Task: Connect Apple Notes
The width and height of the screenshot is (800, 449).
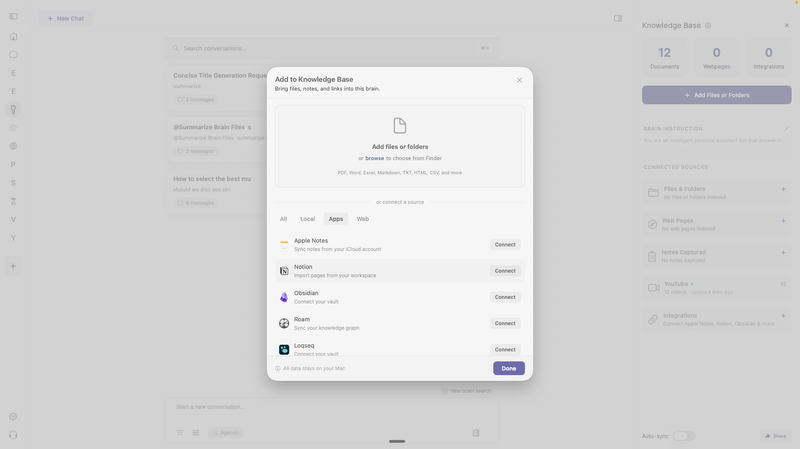Action: point(505,244)
